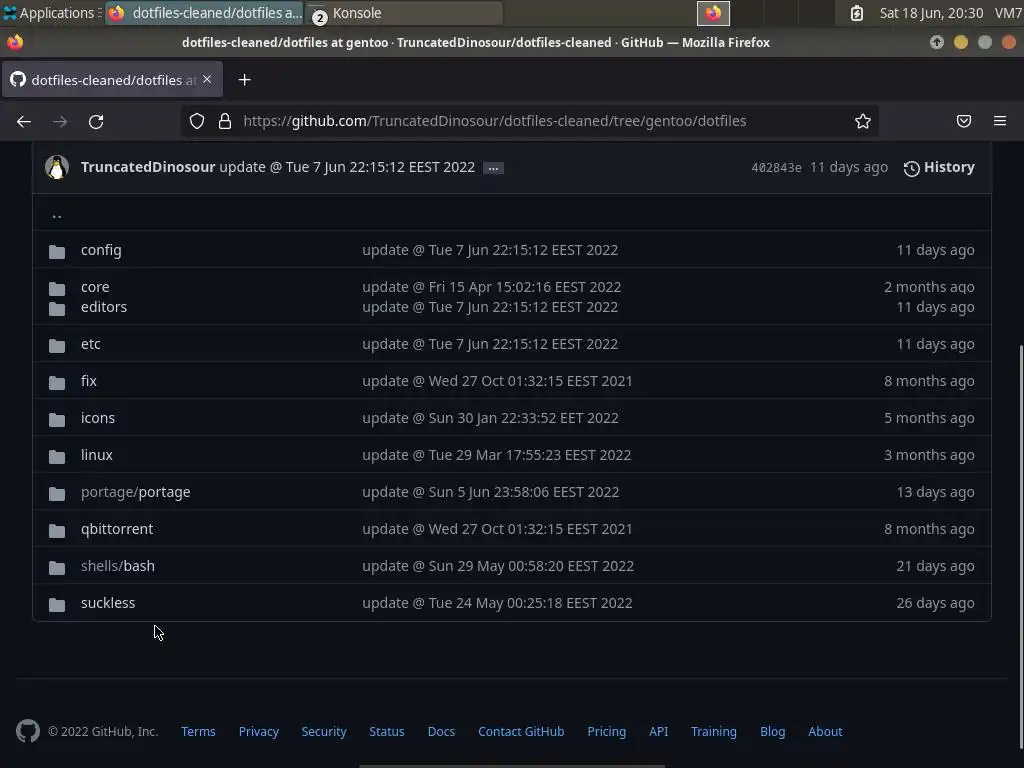Click the battery indicator in top panel
The width and height of the screenshot is (1024, 768).
(x=857, y=13)
